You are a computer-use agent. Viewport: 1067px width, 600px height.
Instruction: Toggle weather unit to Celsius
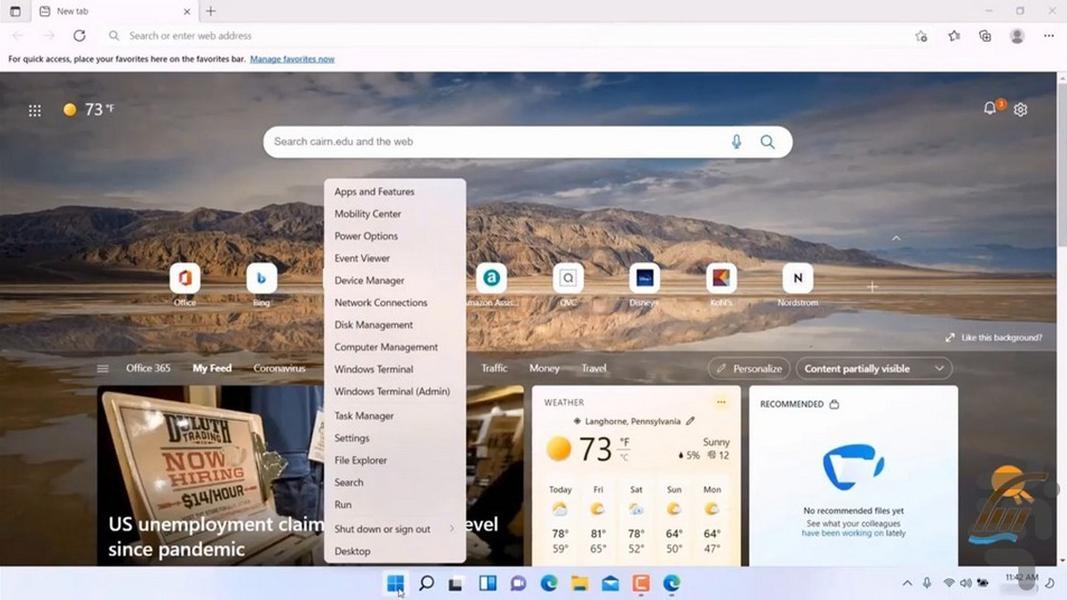coord(624,457)
